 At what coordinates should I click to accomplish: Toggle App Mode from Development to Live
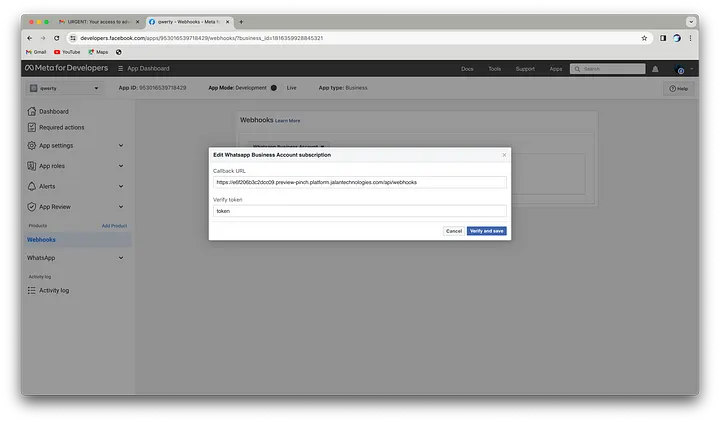(274, 88)
